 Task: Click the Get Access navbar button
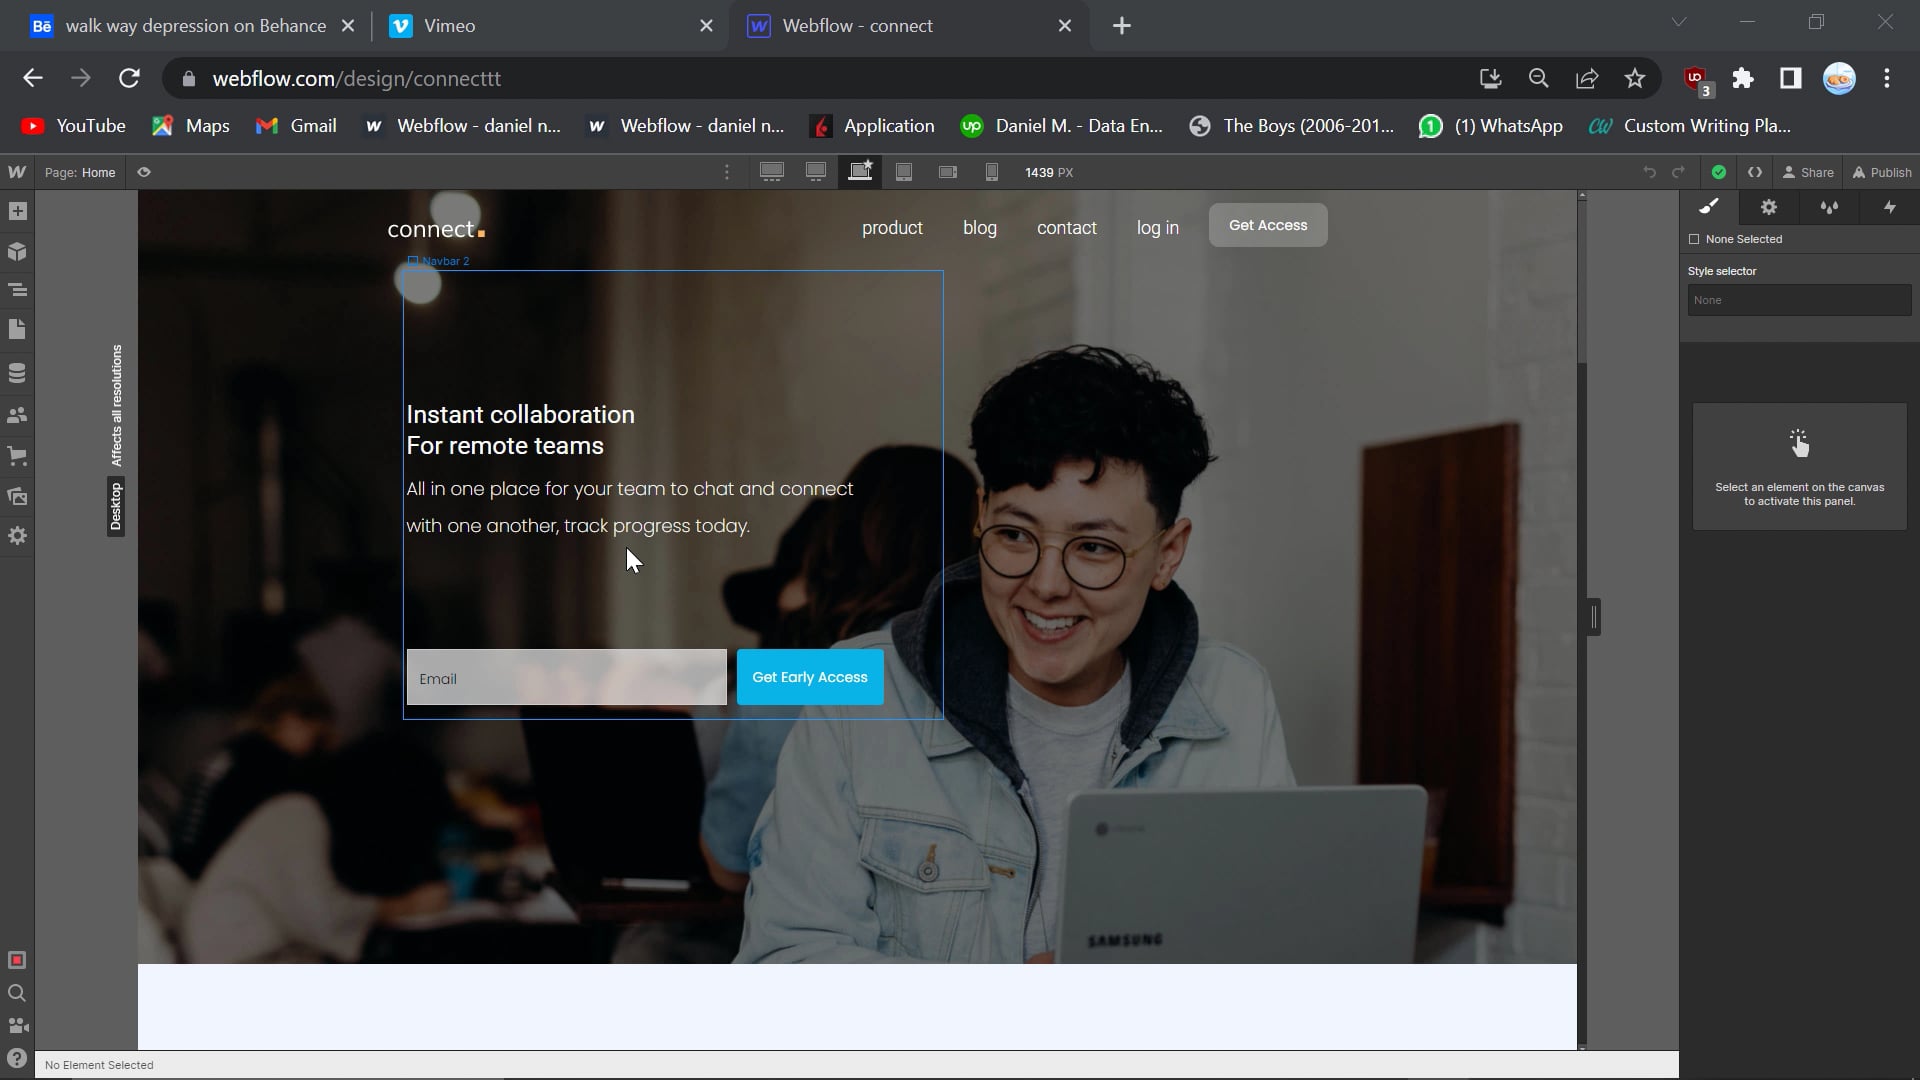coord(1268,225)
